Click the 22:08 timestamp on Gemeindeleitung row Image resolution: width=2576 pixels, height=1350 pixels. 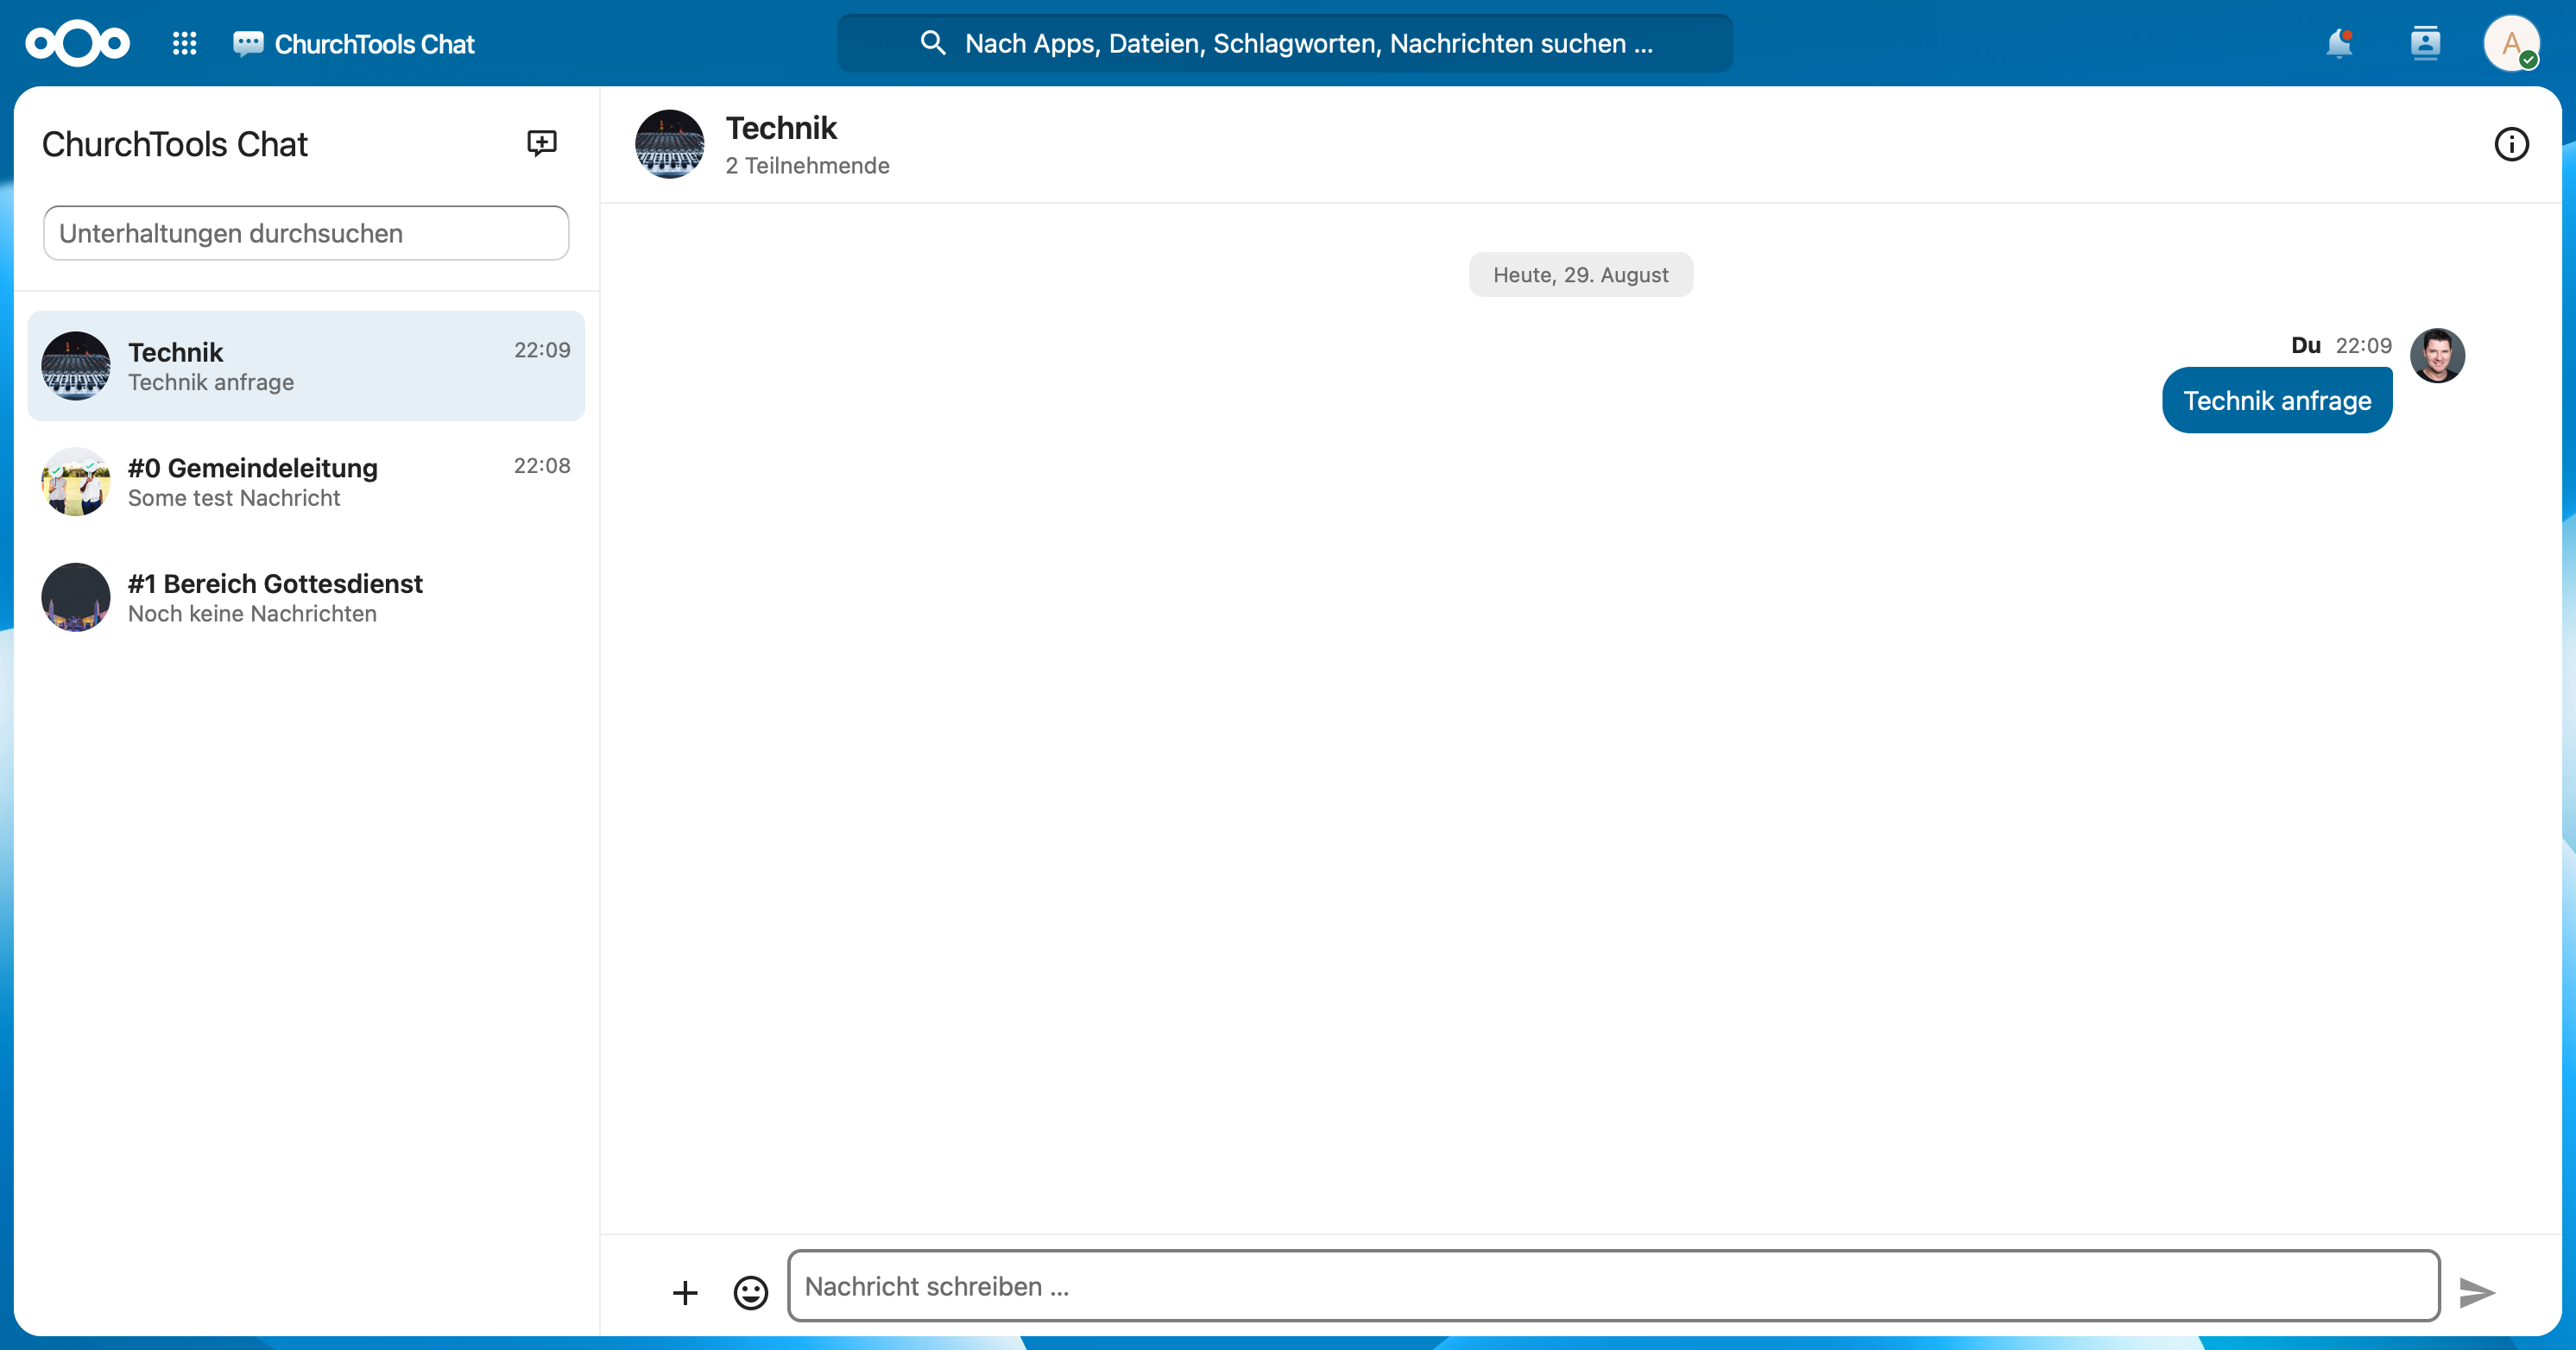[x=542, y=466]
